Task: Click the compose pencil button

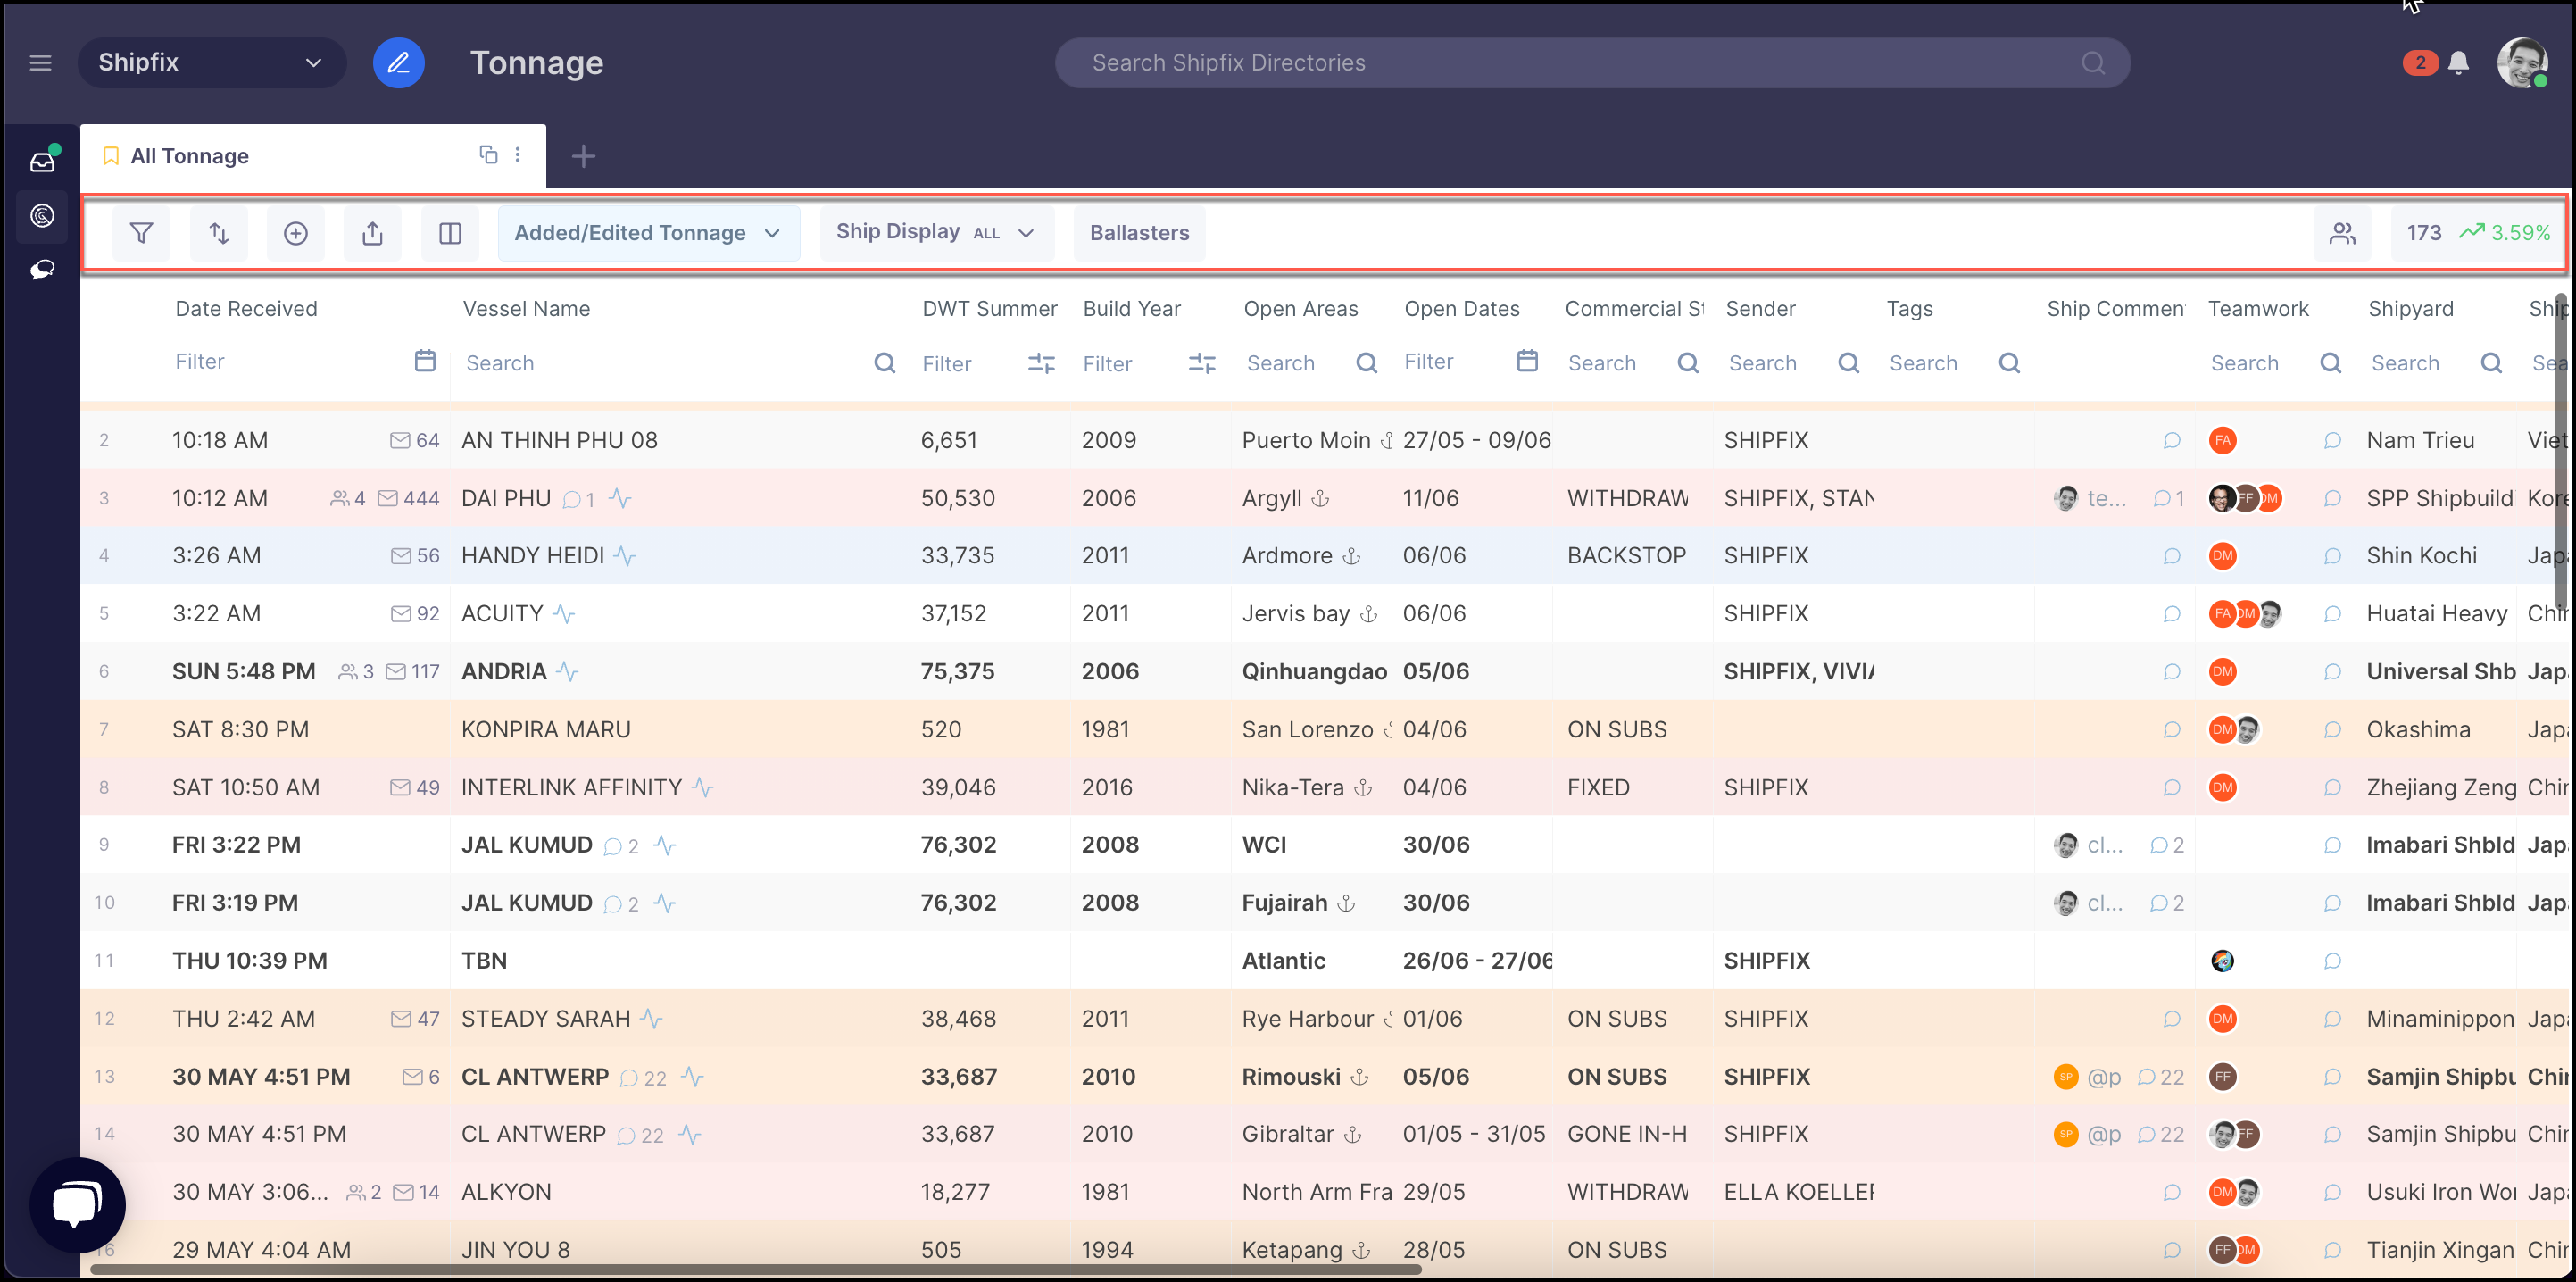Action: [398, 63]
